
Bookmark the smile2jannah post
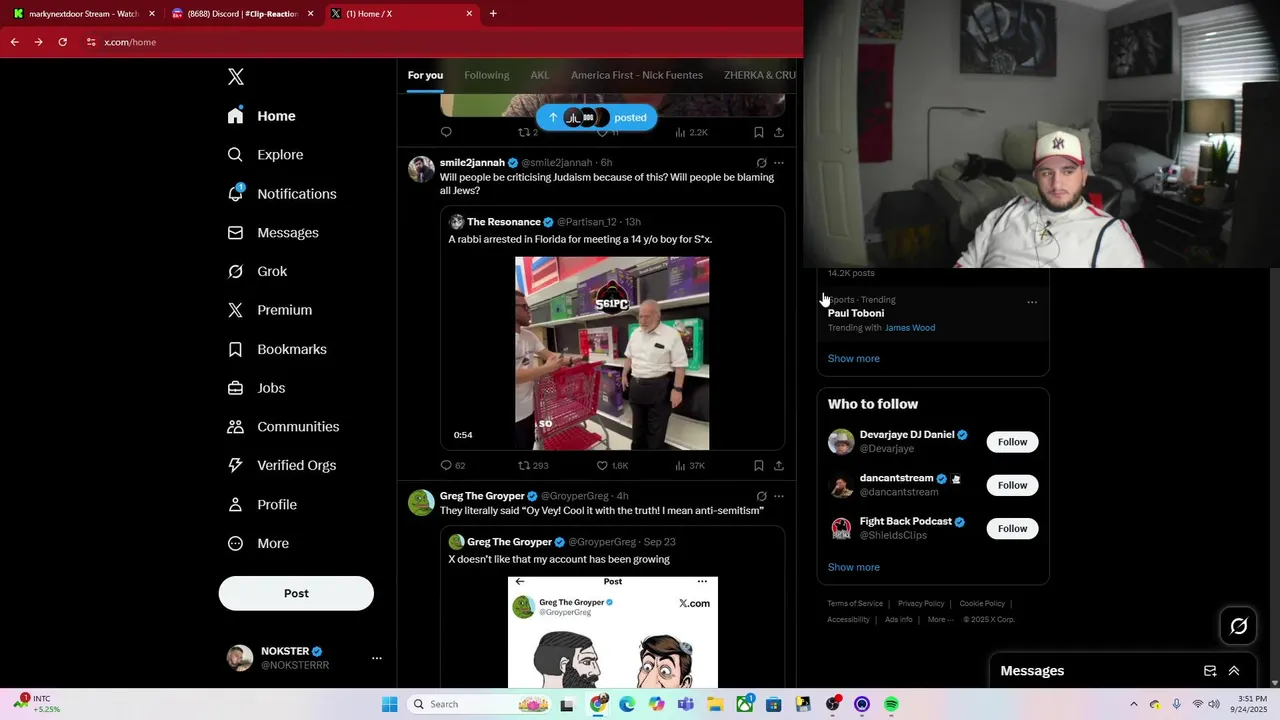[x=759, y=465]
